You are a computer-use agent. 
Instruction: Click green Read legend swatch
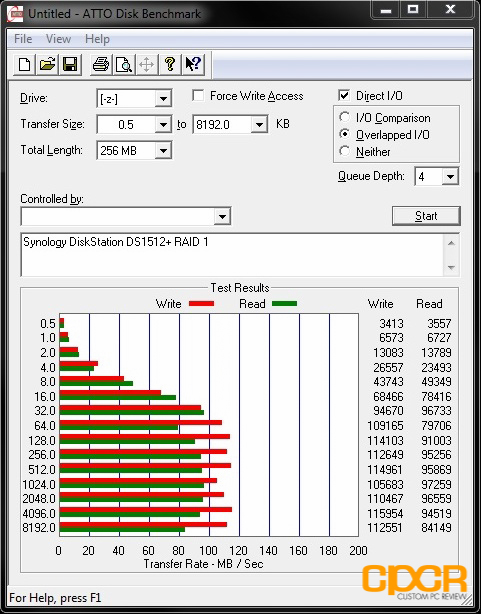284,303
